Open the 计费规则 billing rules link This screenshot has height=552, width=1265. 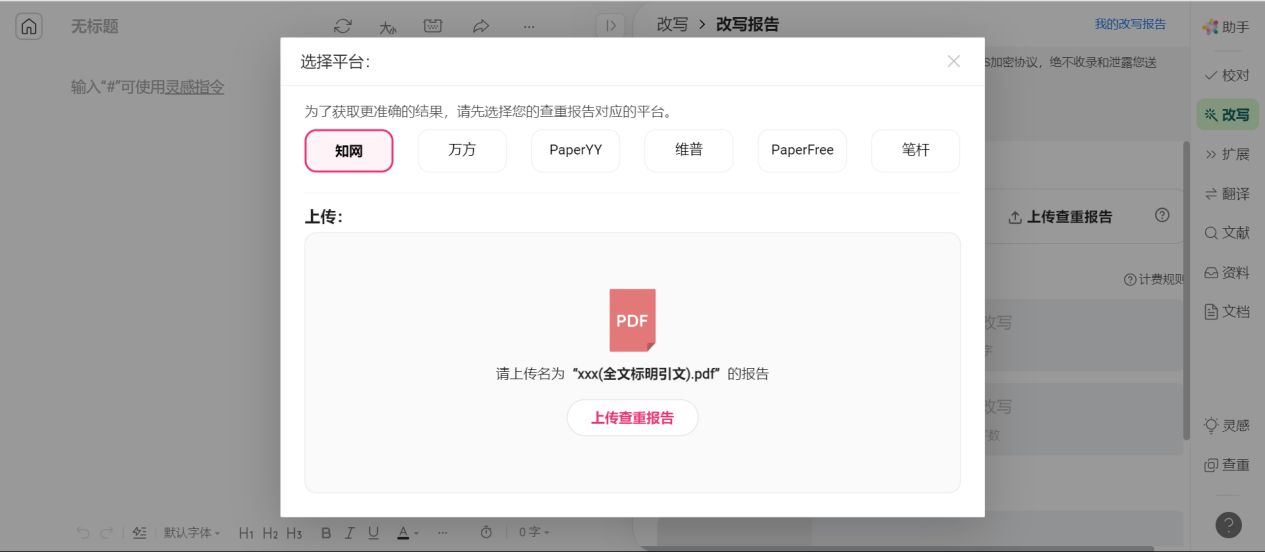click(1154, 280)
